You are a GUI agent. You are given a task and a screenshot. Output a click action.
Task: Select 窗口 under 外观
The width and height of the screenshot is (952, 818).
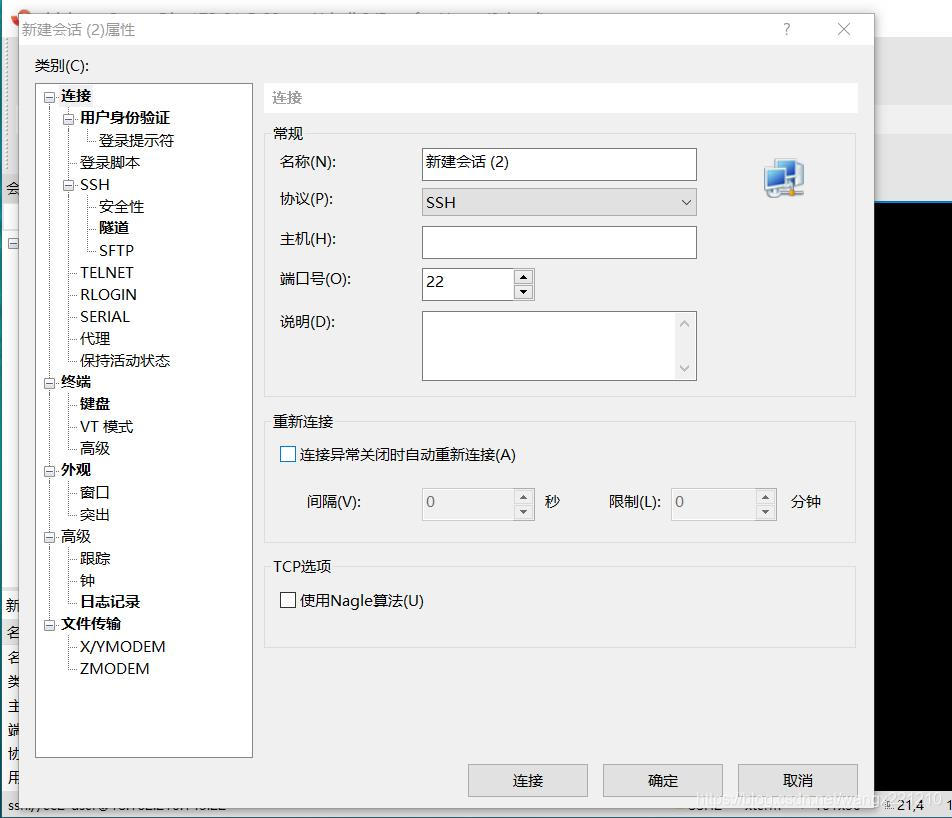[95, 493]
